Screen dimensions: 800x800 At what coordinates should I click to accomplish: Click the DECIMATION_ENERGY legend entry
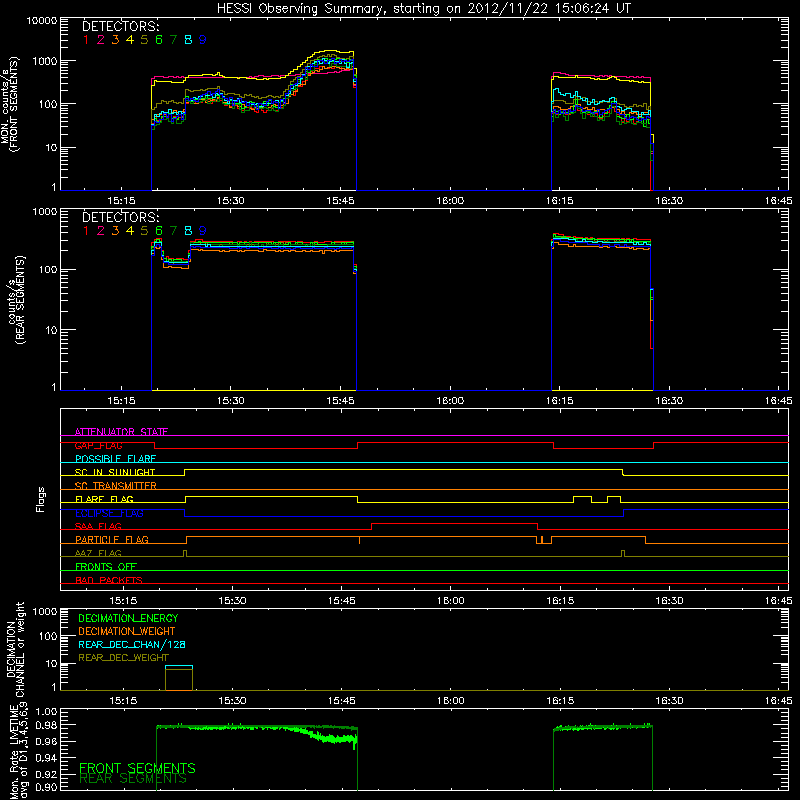128,618
